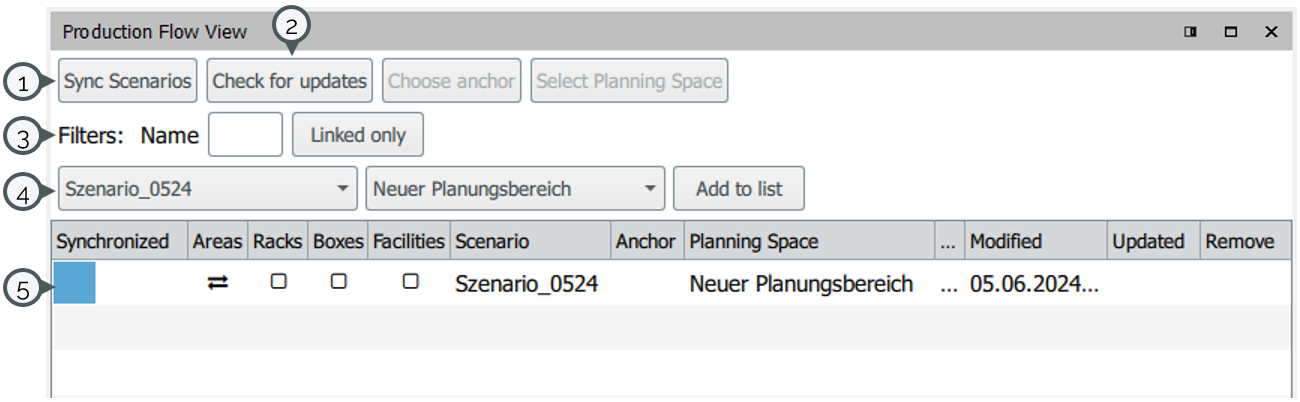Maximize the Production Flow View panel
The width and height of the screenshot is (1300, 402).
click(x=1231, y=32)
